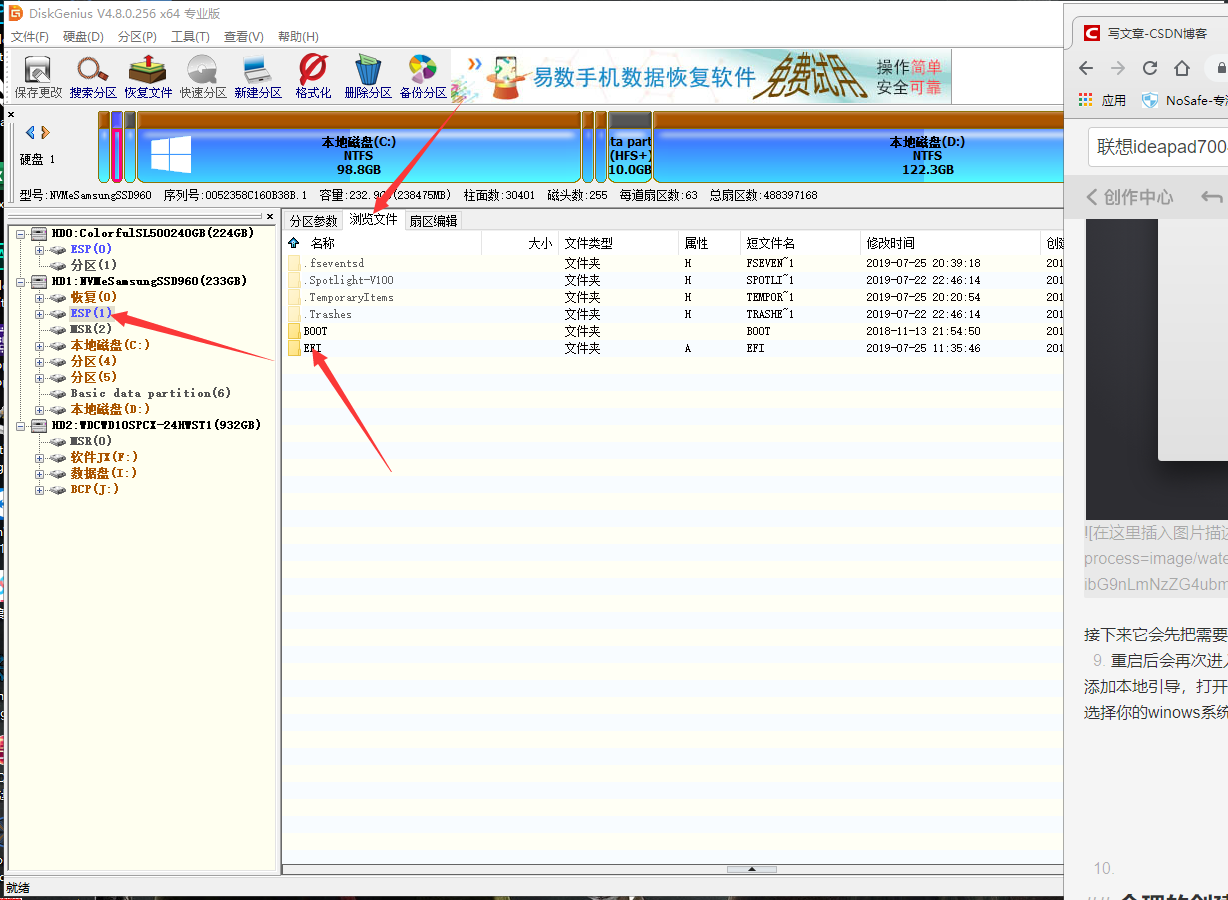This screenshot has height=900, width=1228.
Task: Open the 帮助(H) menu
Action: (298, 37)
